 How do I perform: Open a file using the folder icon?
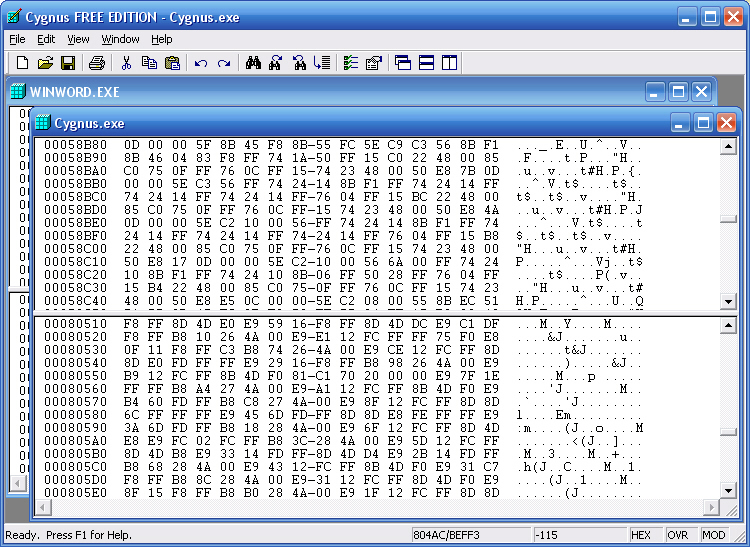(45, 63)
